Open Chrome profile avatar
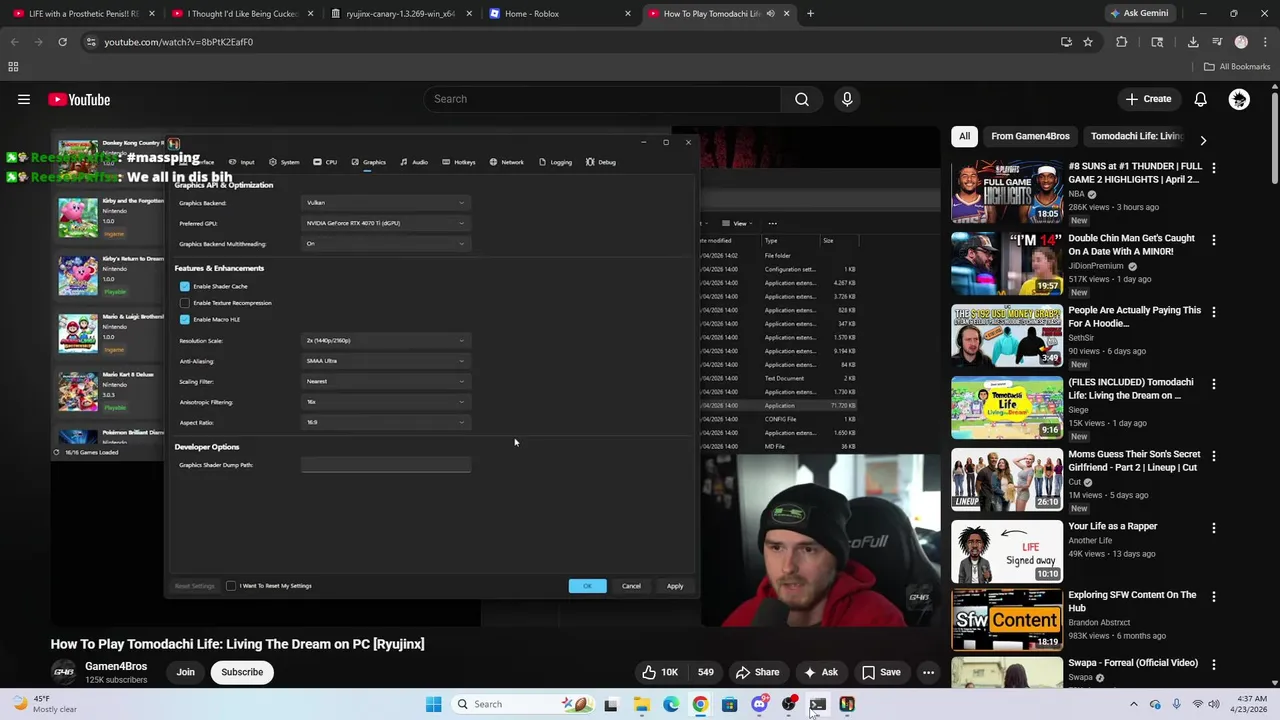 pyautogui.click(x=1241, y=42)
